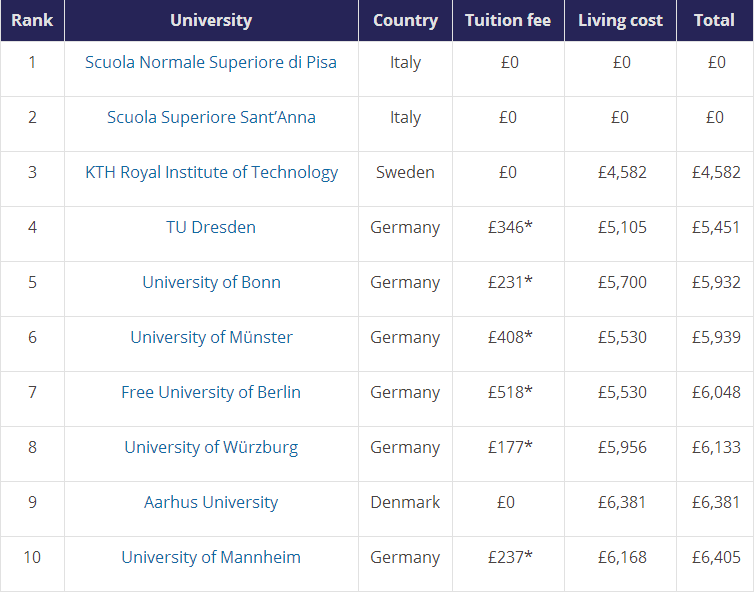Click the University of Würzburg link

click(211, 447)
